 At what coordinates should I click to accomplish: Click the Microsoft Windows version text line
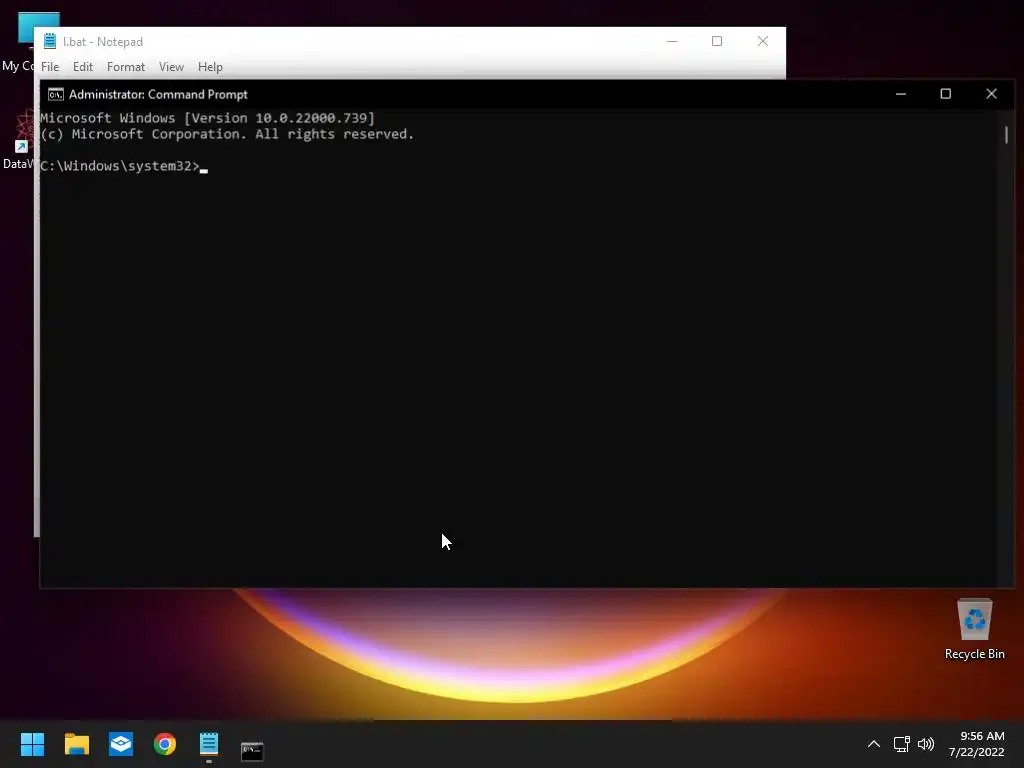(208, 118)
